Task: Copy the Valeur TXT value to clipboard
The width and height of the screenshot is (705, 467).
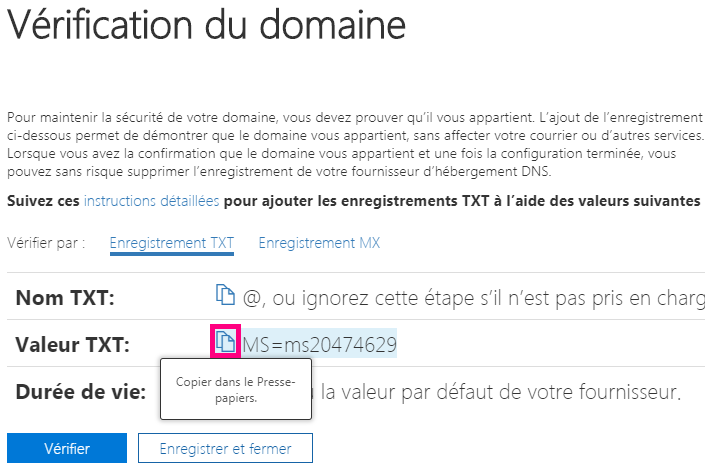Action: [x=226, y=343]
